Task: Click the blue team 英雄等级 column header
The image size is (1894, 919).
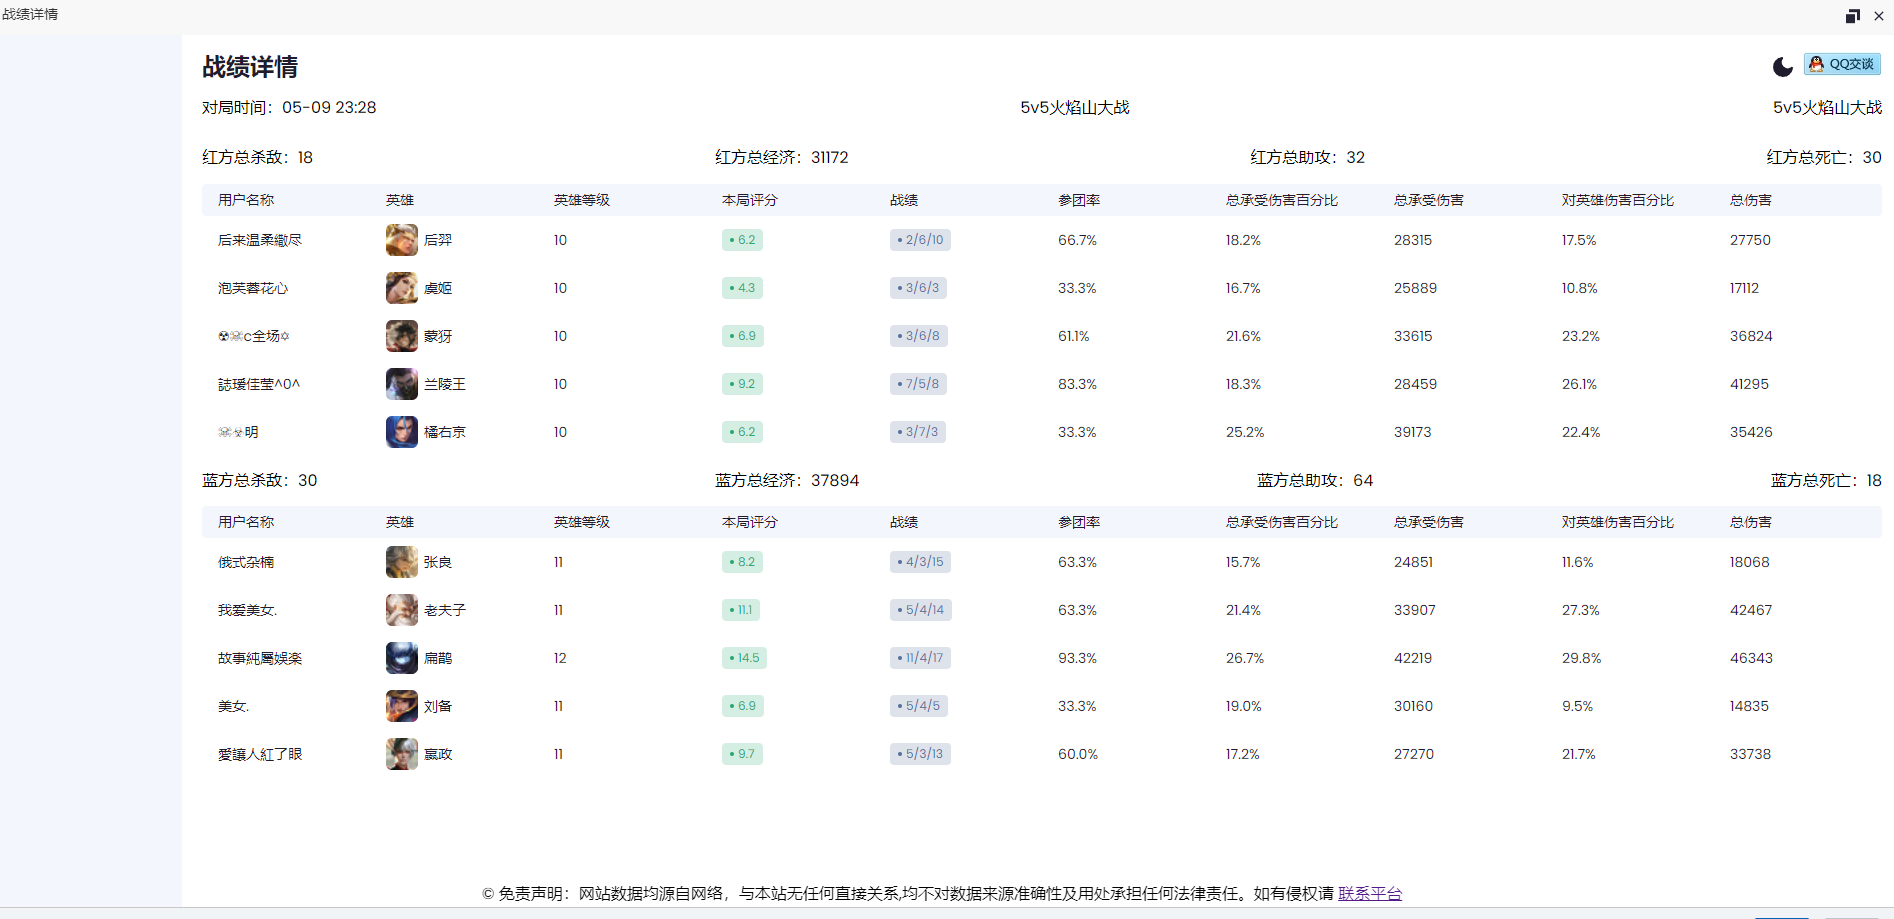Action: pos(582,522)
